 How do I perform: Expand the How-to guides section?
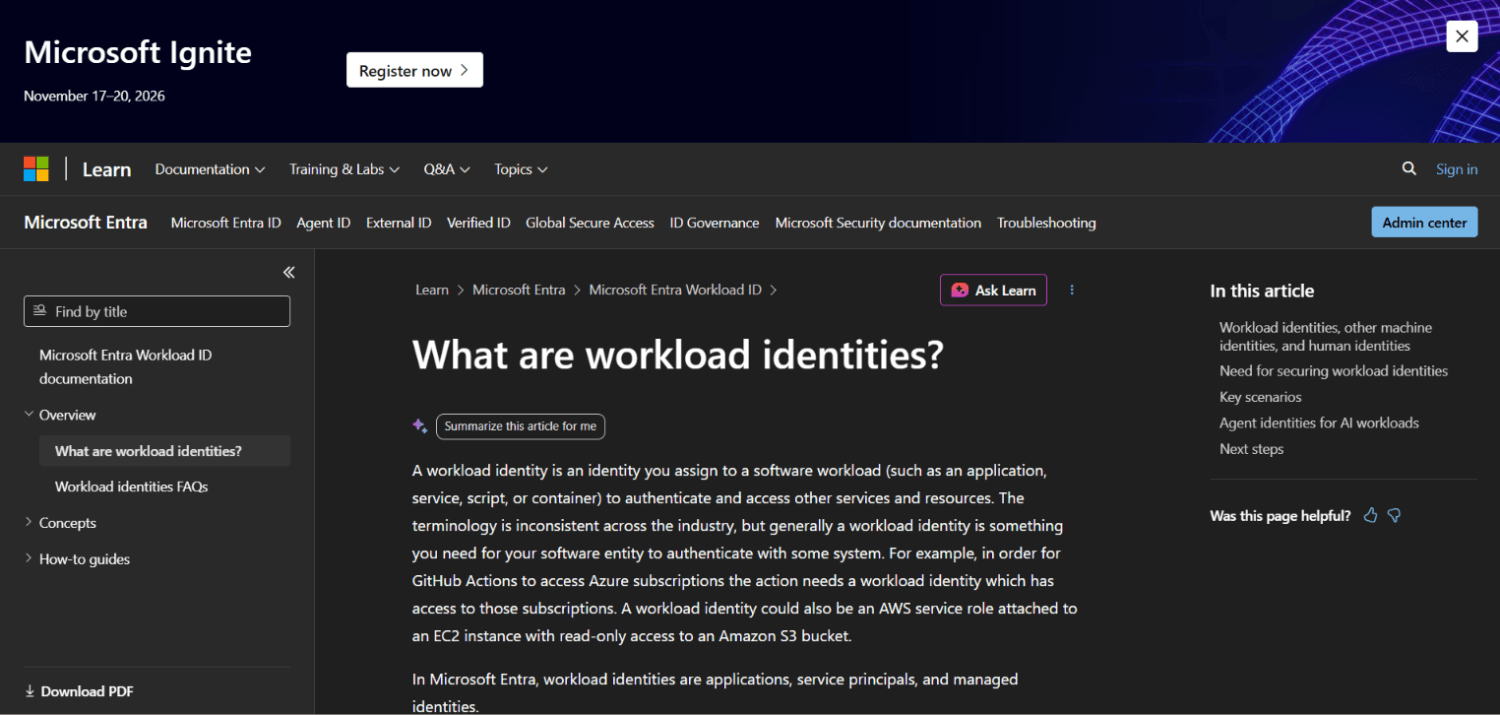point(29,558)
